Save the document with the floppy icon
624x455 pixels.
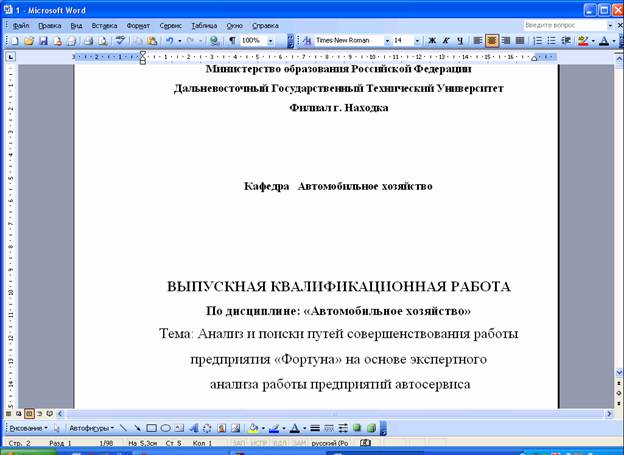click(x=43, y=41)
